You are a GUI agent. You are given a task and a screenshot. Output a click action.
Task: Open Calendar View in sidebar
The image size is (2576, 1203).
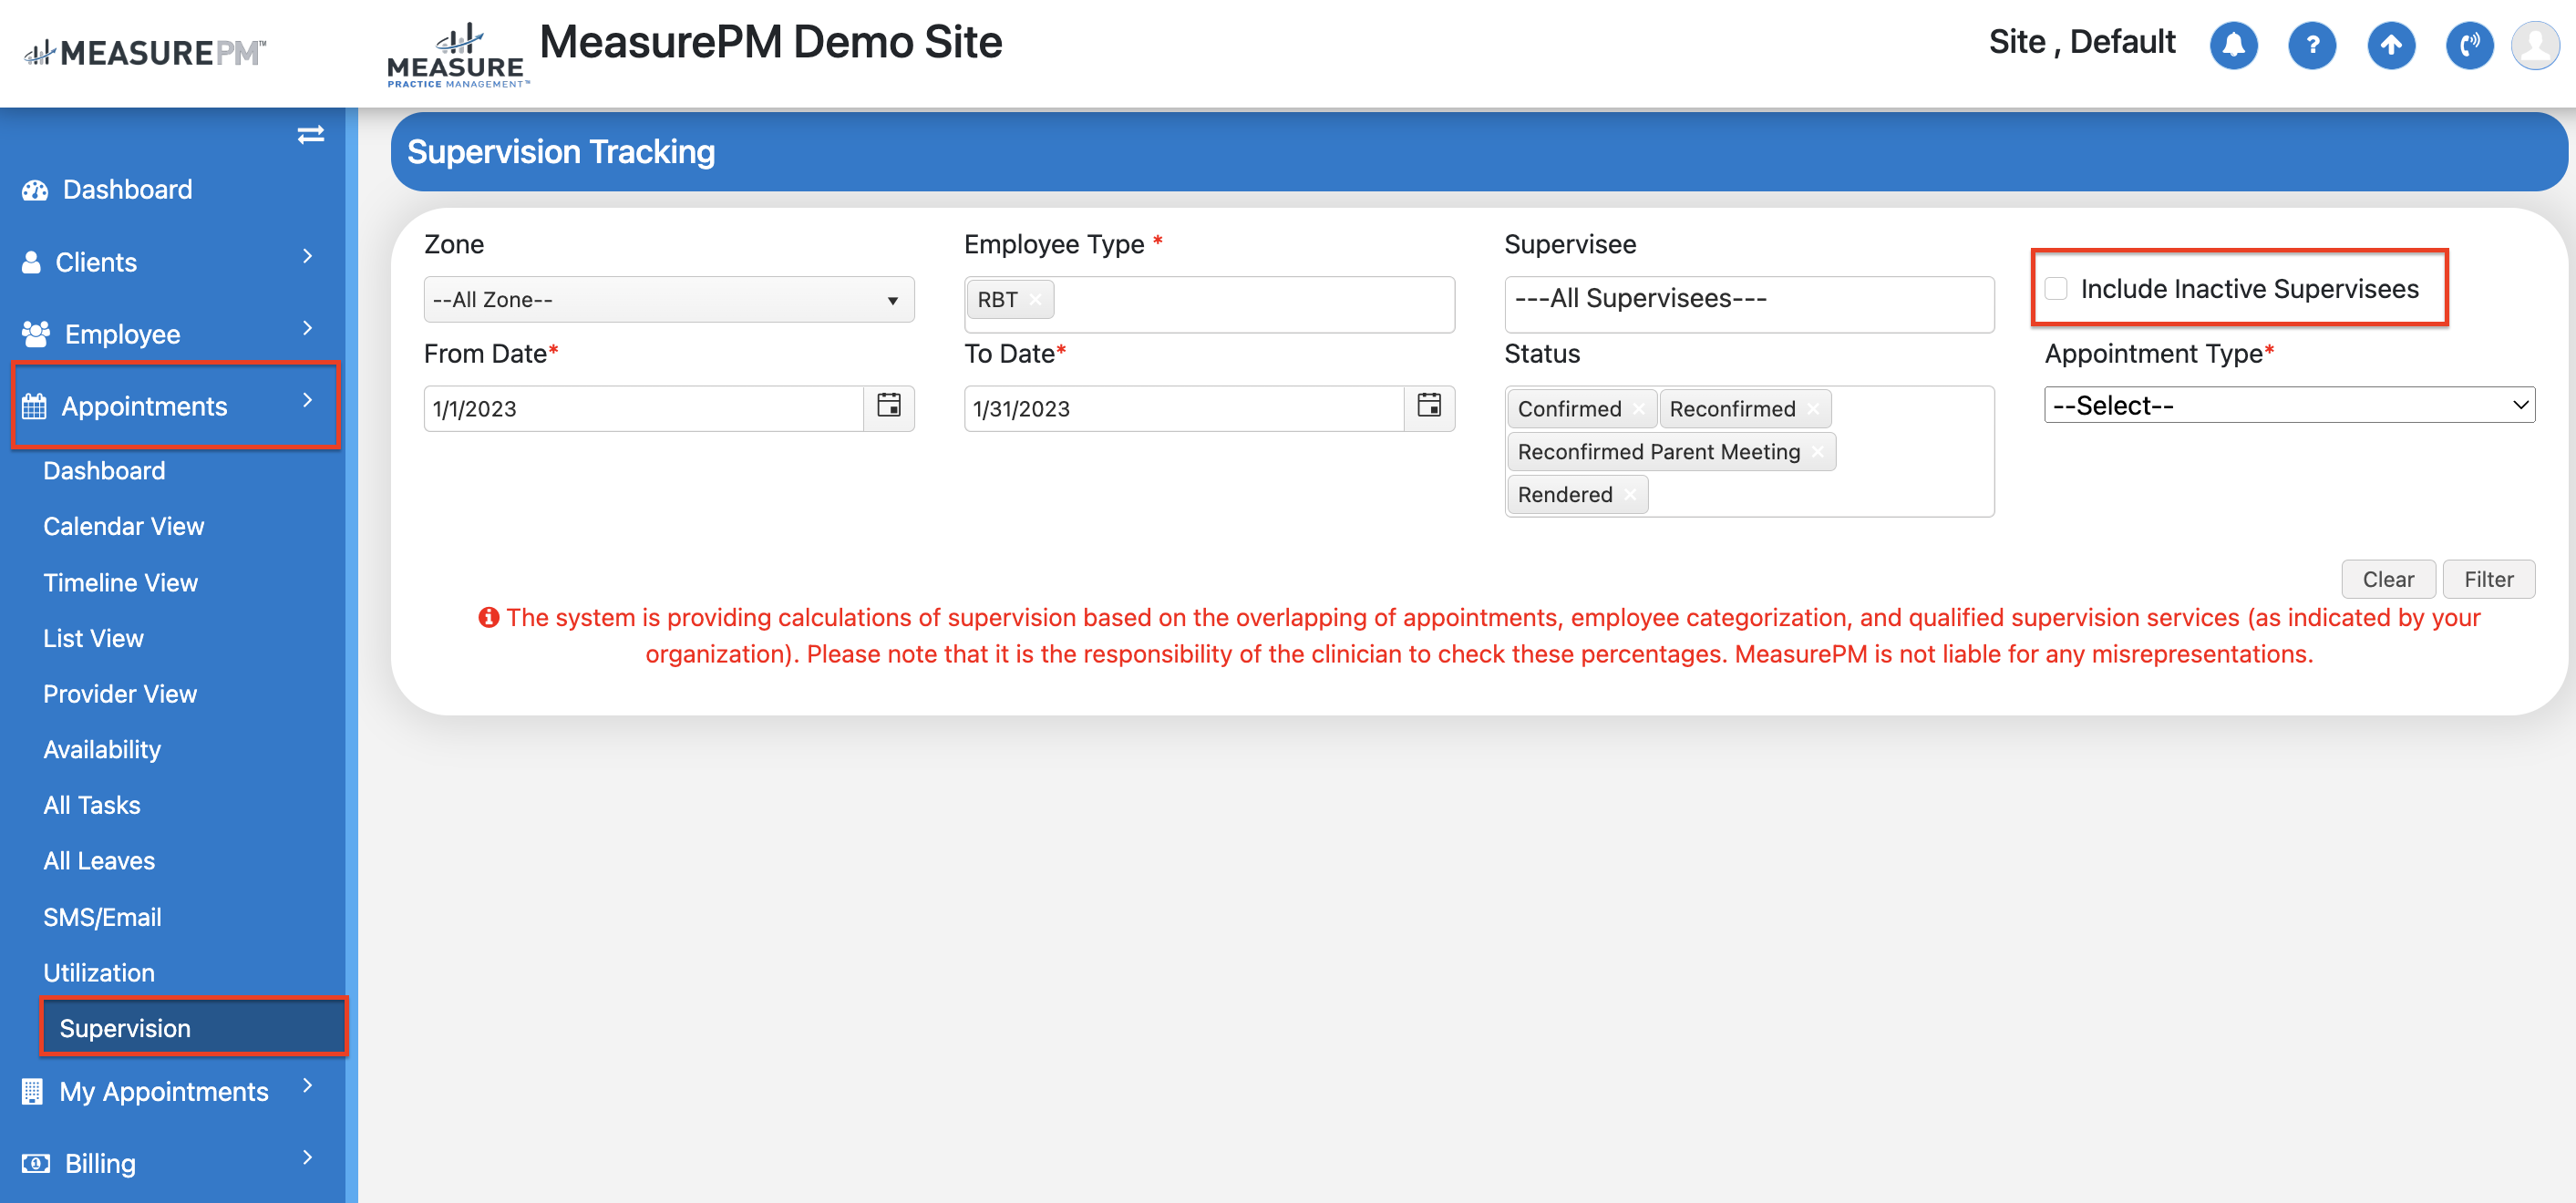pyautogui.click(x=123, y=526)
